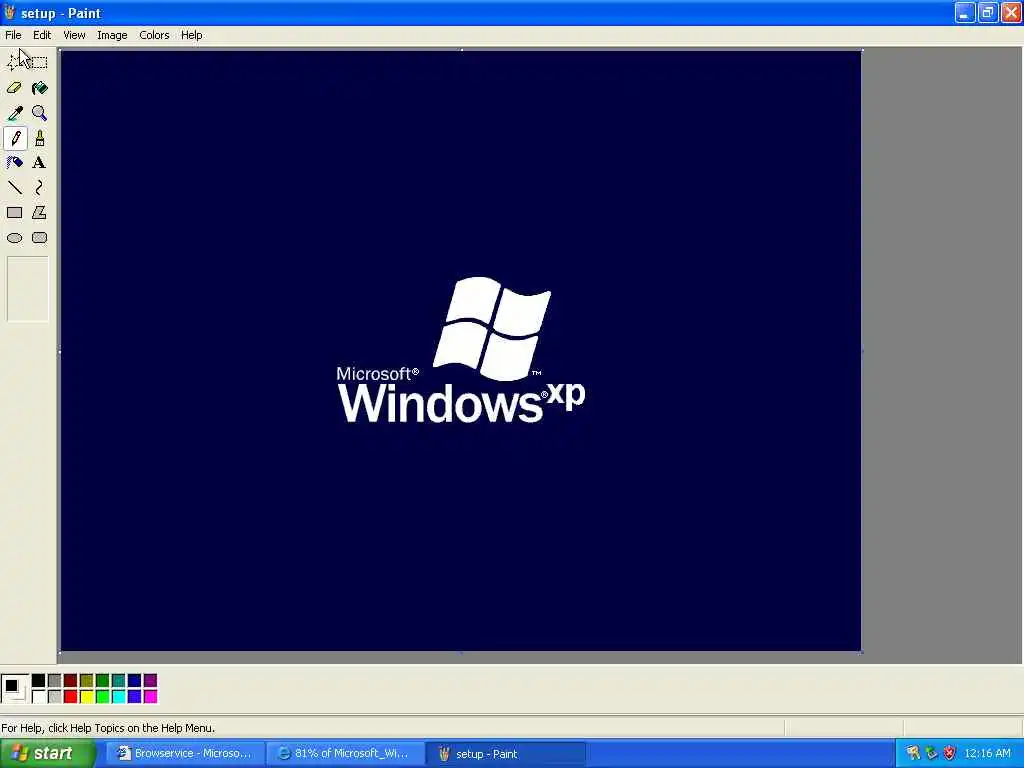Open the Image menu
The image size is (1024, 768).
click(112, 35)
